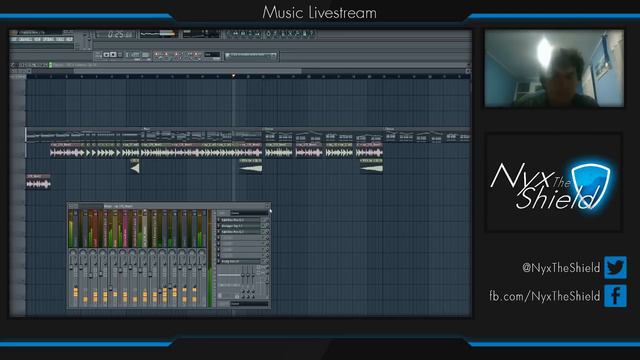The image size is (640, 360).
Task: Click the @NyxTheShield Twitter handle text
Action: pos(561,268)
